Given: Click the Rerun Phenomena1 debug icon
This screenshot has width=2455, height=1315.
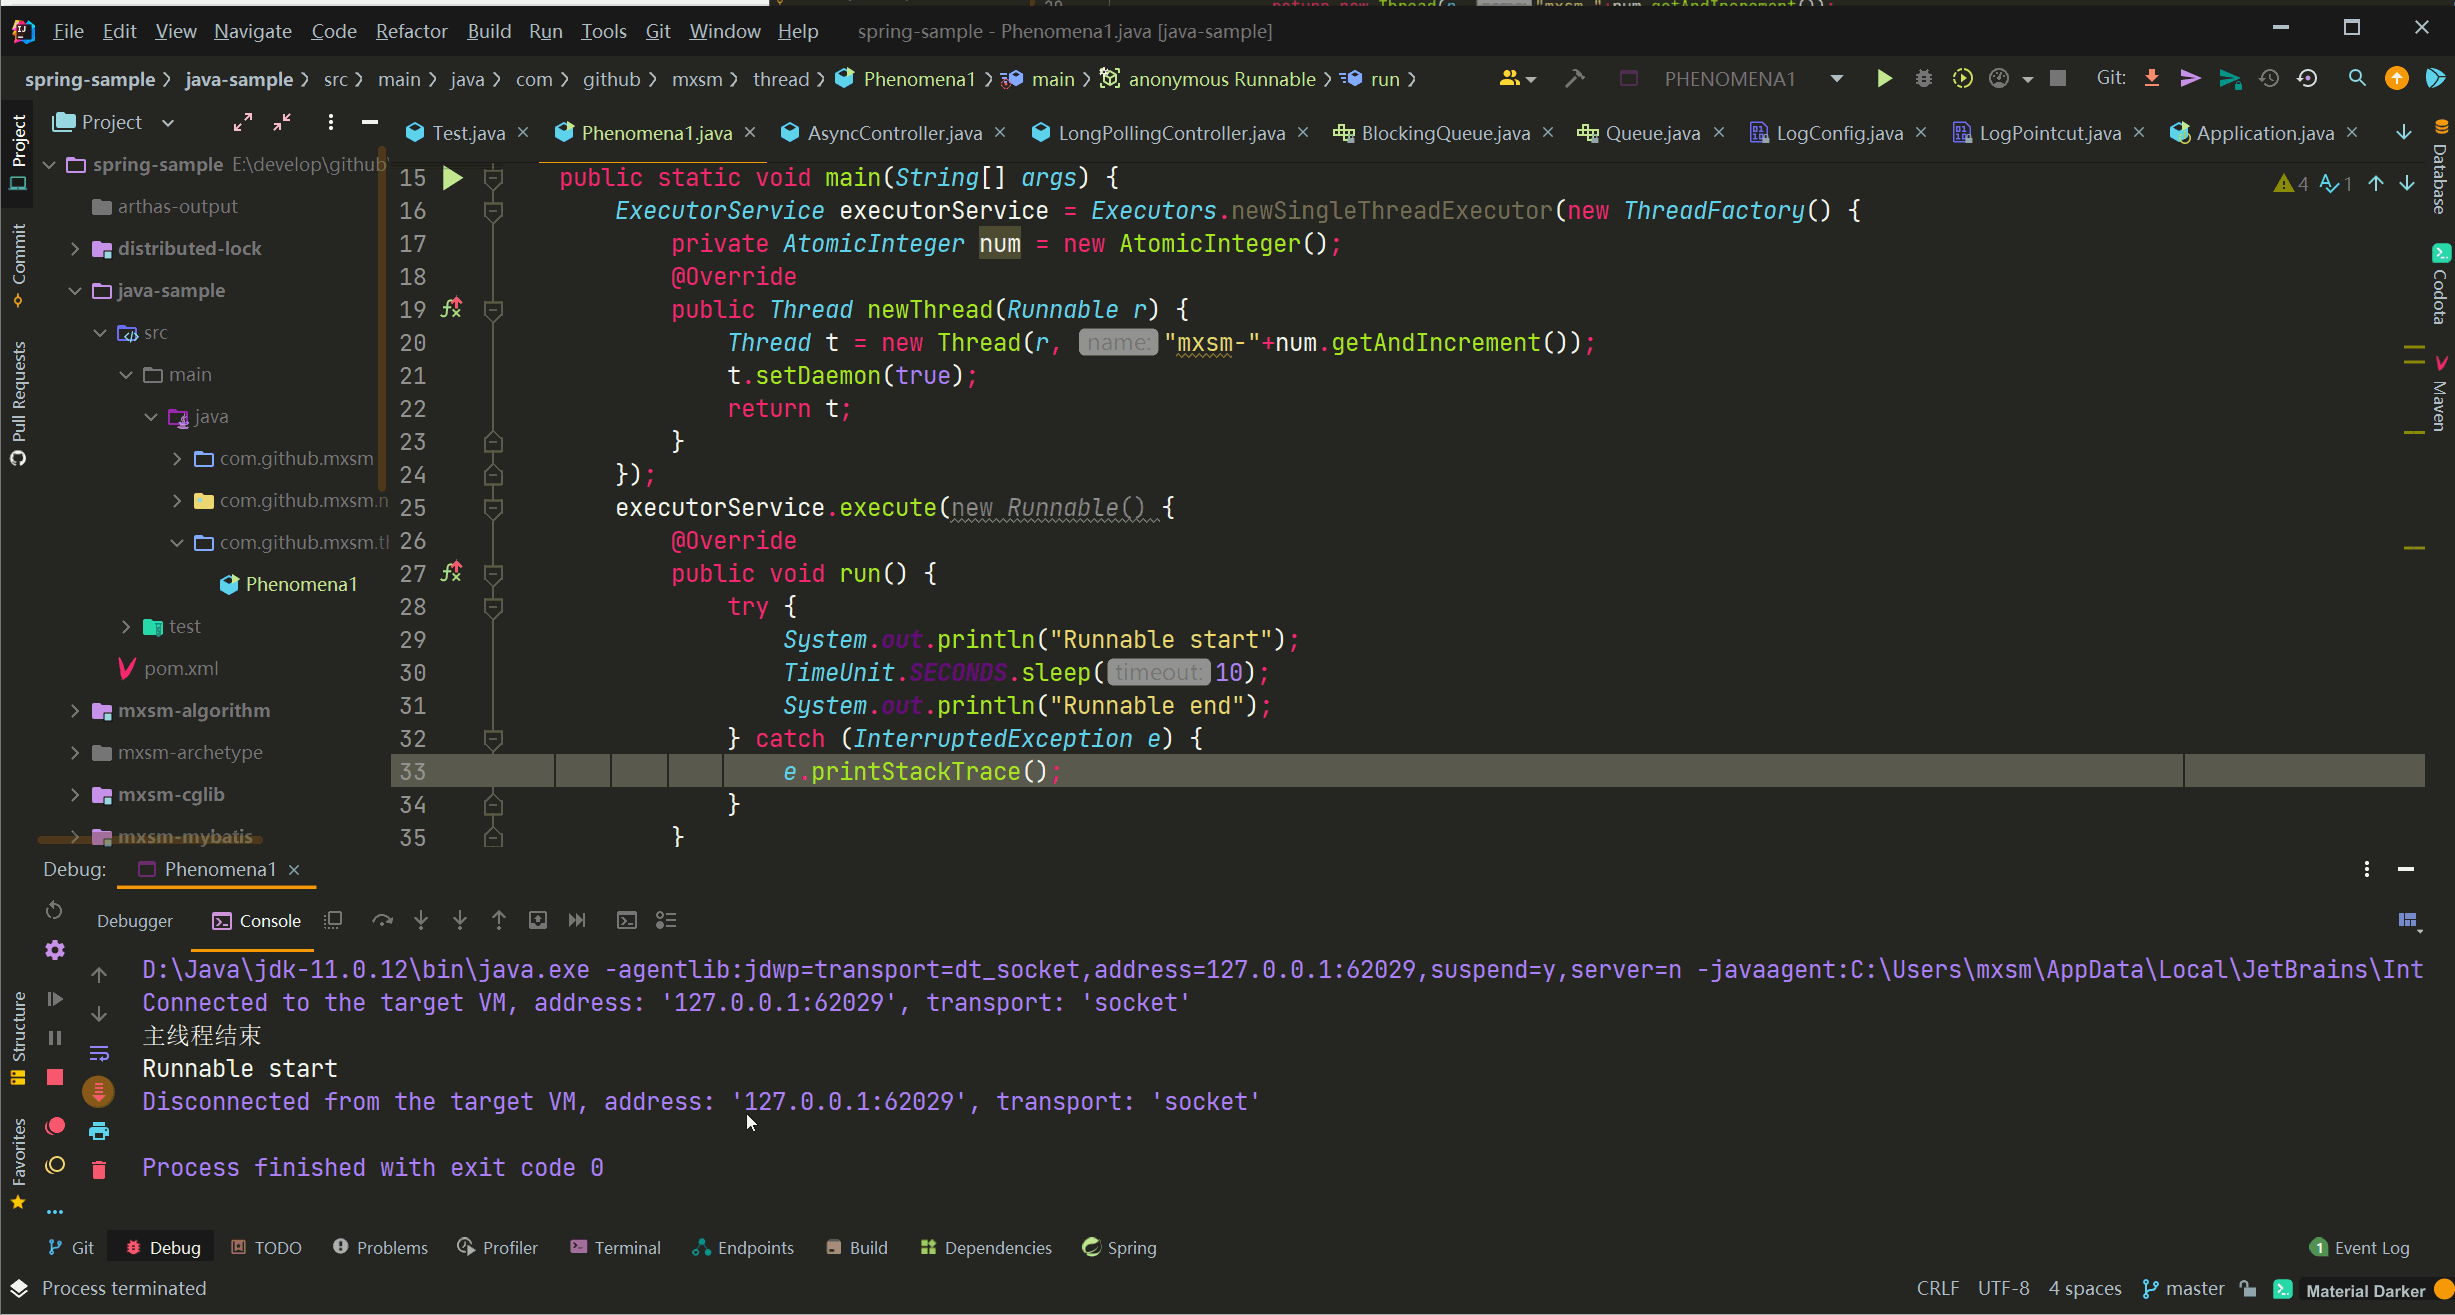Looking at the screenshot, I should pos(54,910).
